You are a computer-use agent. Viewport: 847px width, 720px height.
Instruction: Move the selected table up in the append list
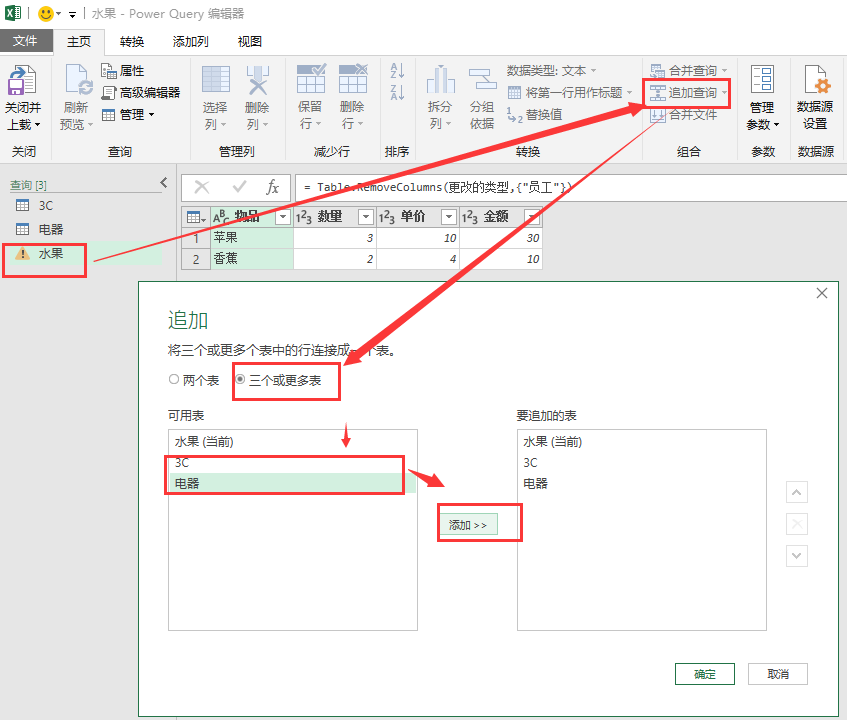[797, 492]
